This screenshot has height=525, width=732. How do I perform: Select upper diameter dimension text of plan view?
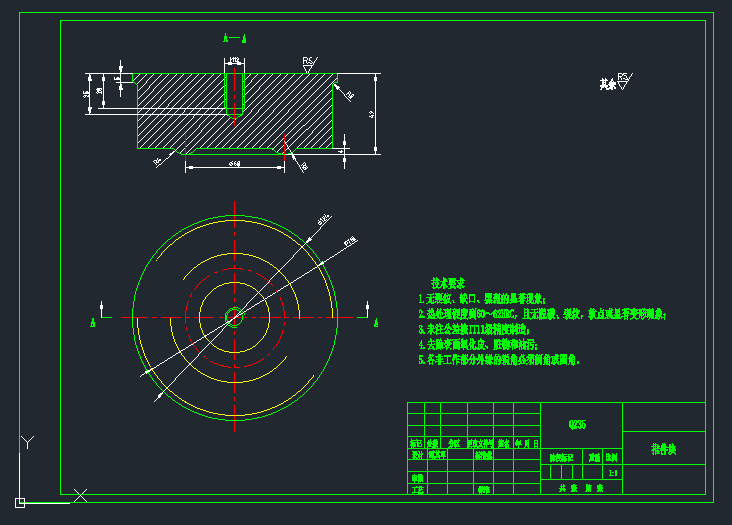(324, 220)
